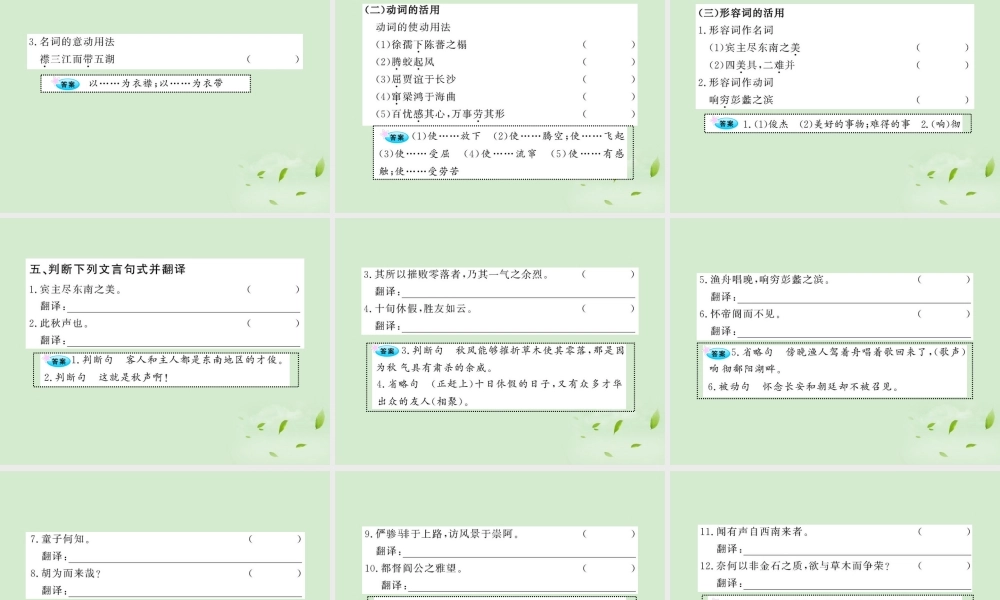Select the heading 3.名词的意动用法
The image size is (1000, 600).
(71, 41)
